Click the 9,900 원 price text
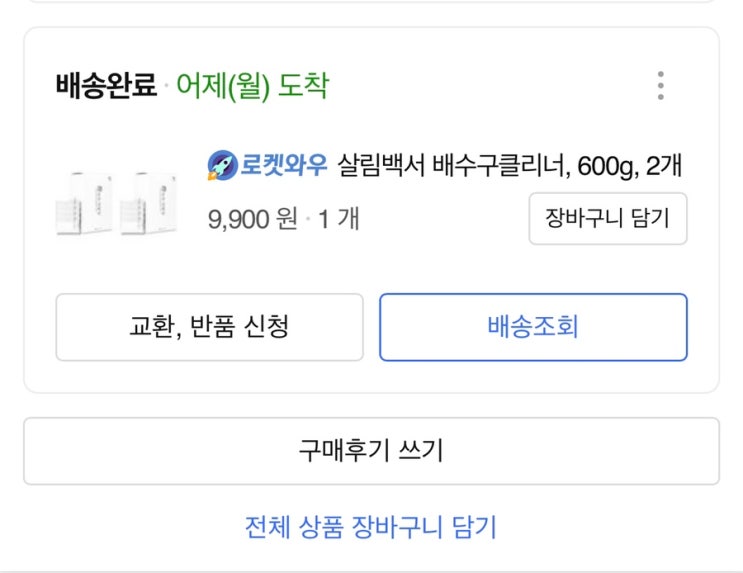This screenshot has height=573, width=743. click(253, 218)
